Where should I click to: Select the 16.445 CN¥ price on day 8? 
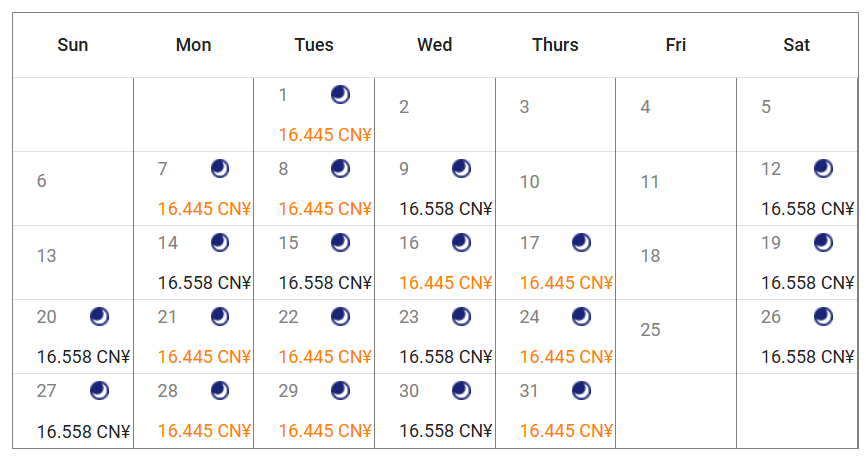point(325,209)
